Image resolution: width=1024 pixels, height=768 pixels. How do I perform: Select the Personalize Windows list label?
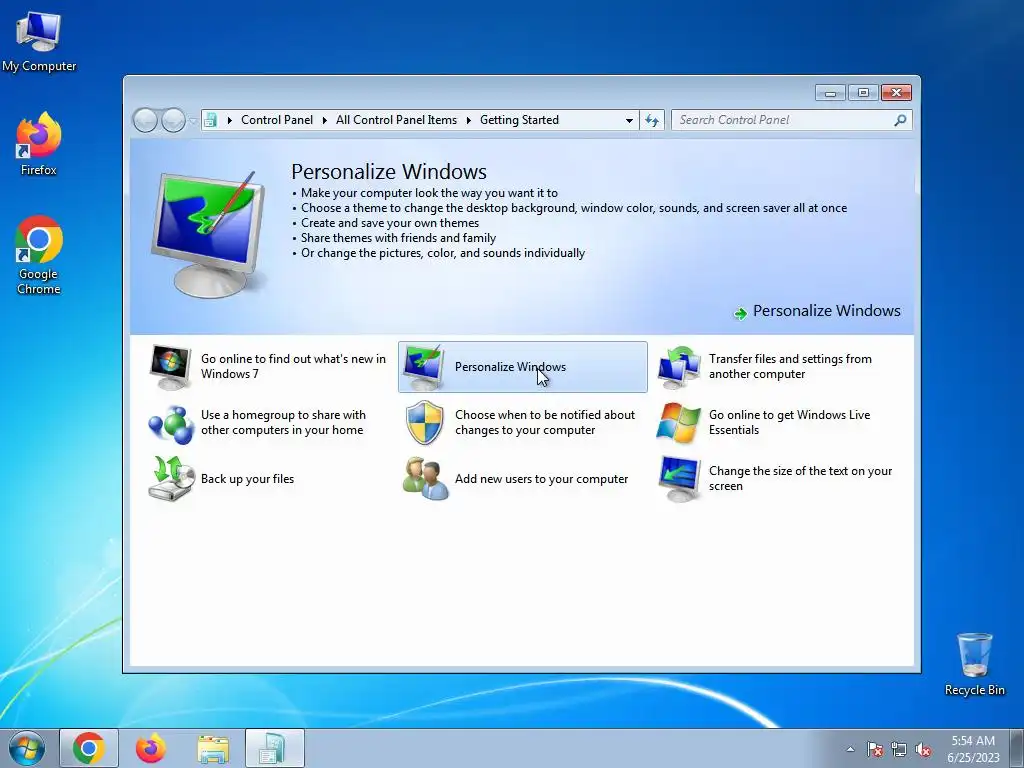(510, 367)
